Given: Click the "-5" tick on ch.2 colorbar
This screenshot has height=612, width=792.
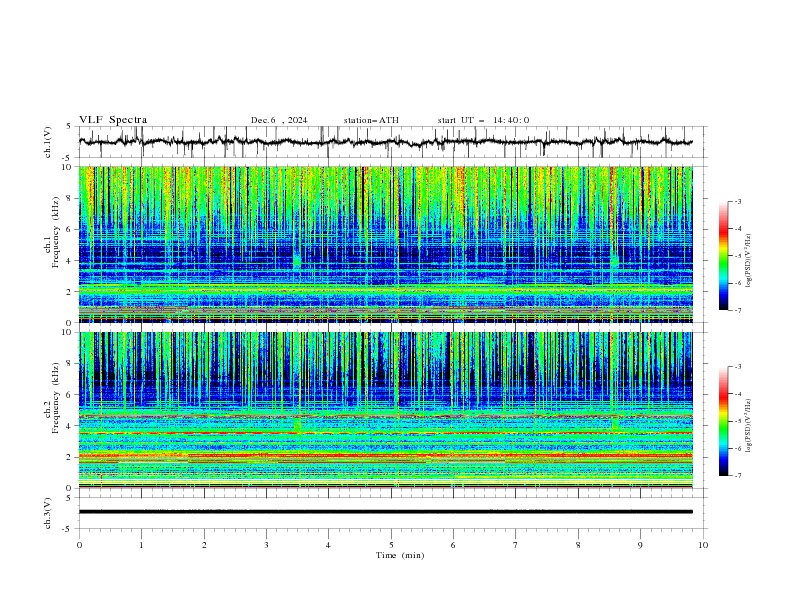Looking at the screenshot, I should (x=737, y=421).
